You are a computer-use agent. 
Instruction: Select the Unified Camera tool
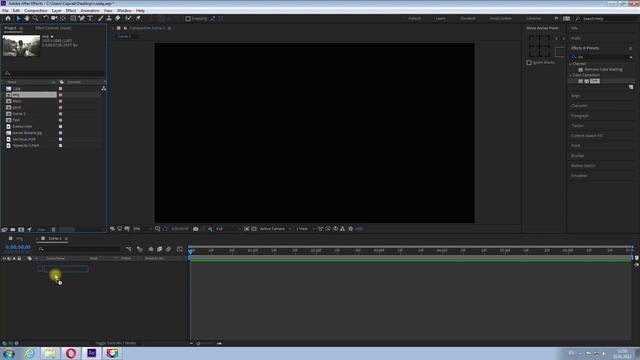tap(54, 18)
